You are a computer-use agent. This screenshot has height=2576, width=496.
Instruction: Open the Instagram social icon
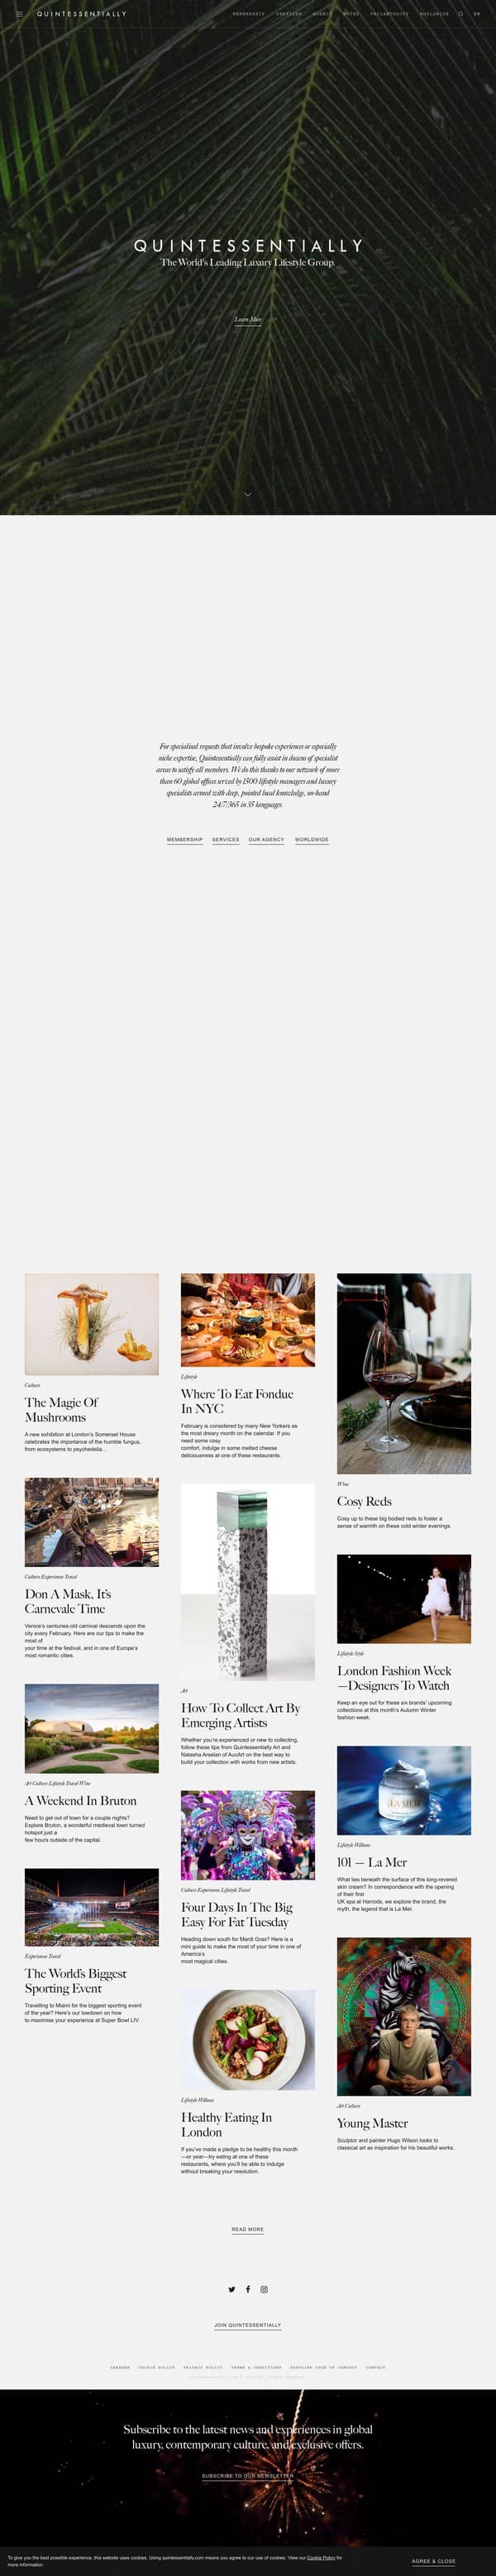click(x=264, y=2289)
